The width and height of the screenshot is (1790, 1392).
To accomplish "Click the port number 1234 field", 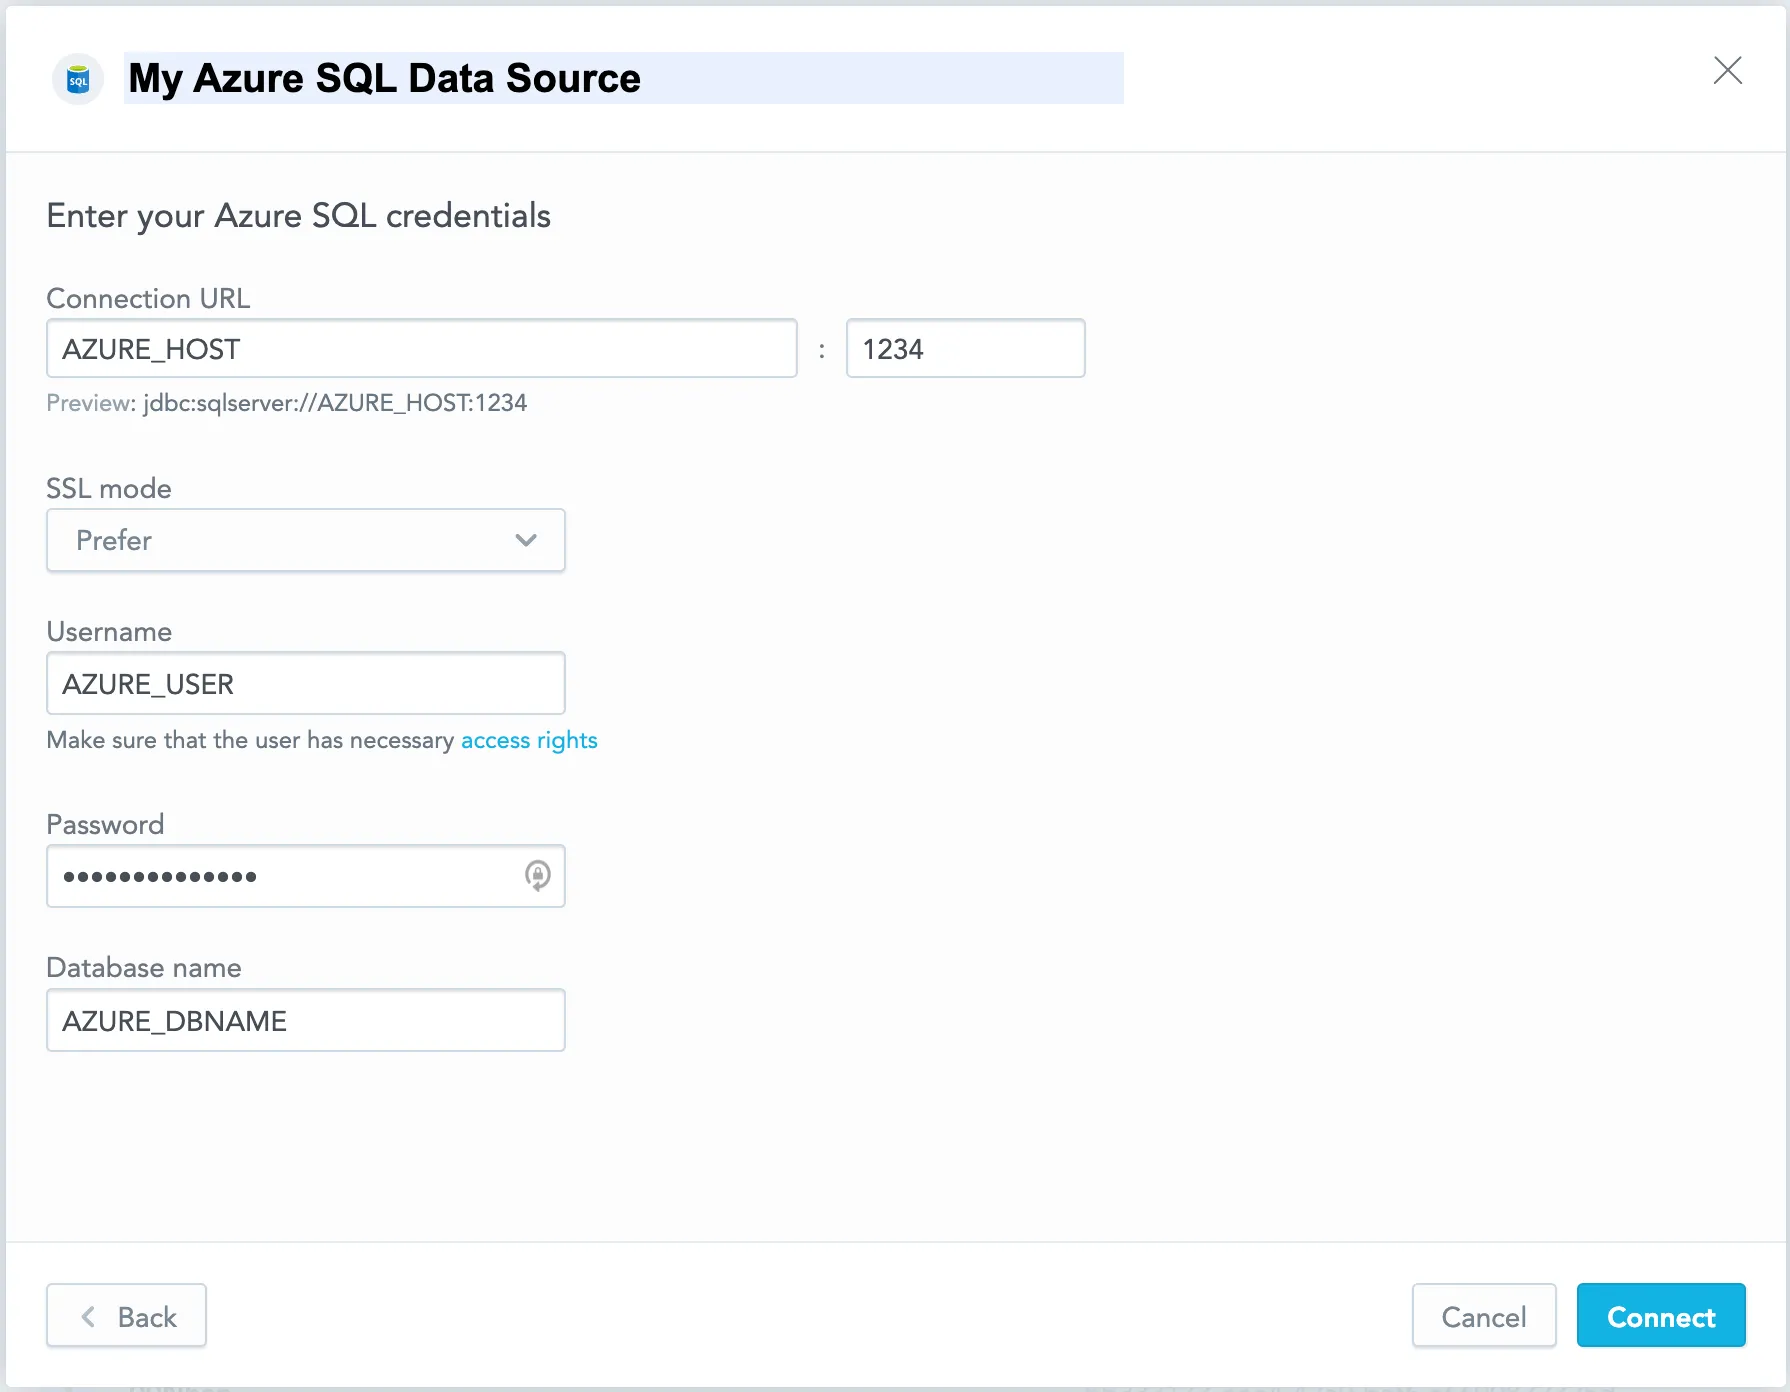I will [x=964, y=348].
